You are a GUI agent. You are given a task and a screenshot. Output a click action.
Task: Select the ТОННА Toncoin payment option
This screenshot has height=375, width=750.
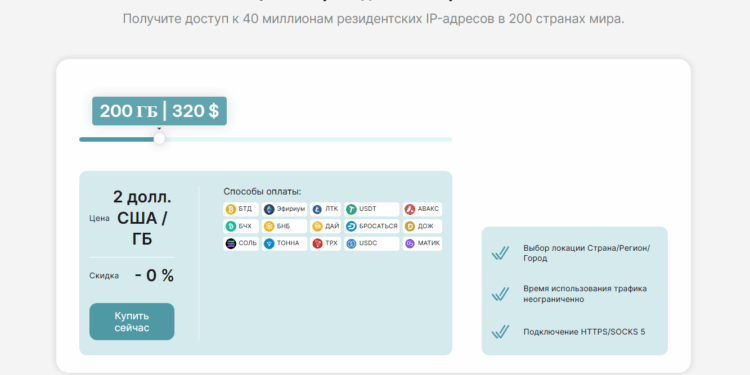click(284, 243)
